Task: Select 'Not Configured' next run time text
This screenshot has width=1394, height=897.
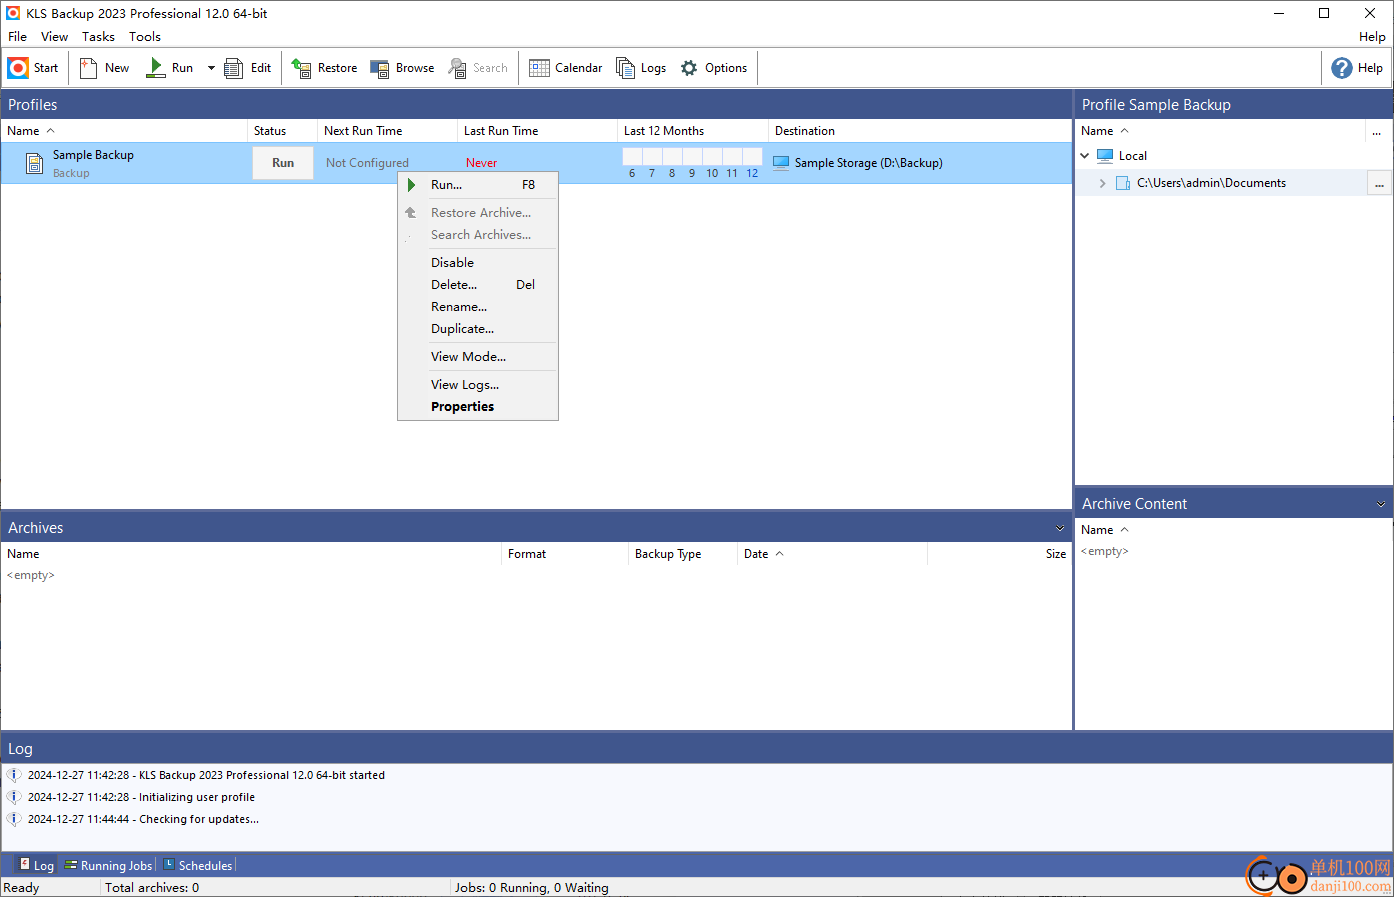Action: (367, 163)
